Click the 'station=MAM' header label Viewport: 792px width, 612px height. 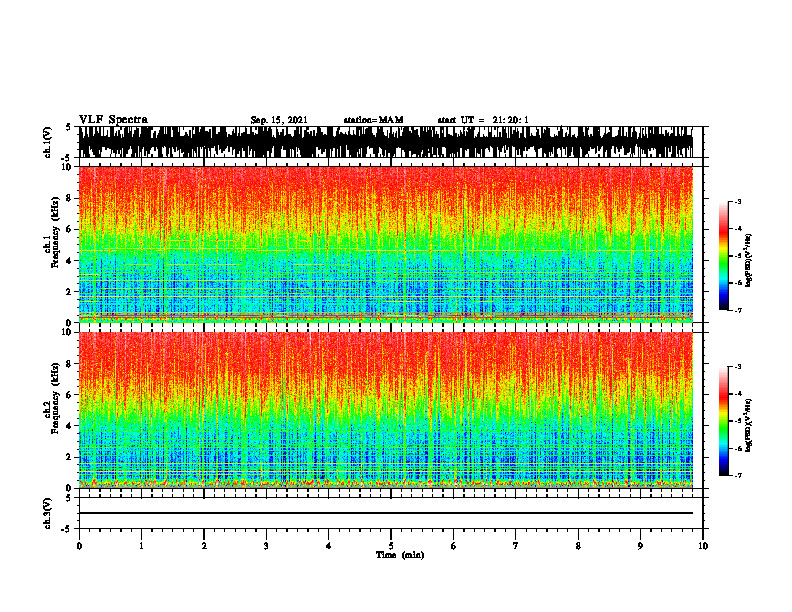(x=373, y=120)
